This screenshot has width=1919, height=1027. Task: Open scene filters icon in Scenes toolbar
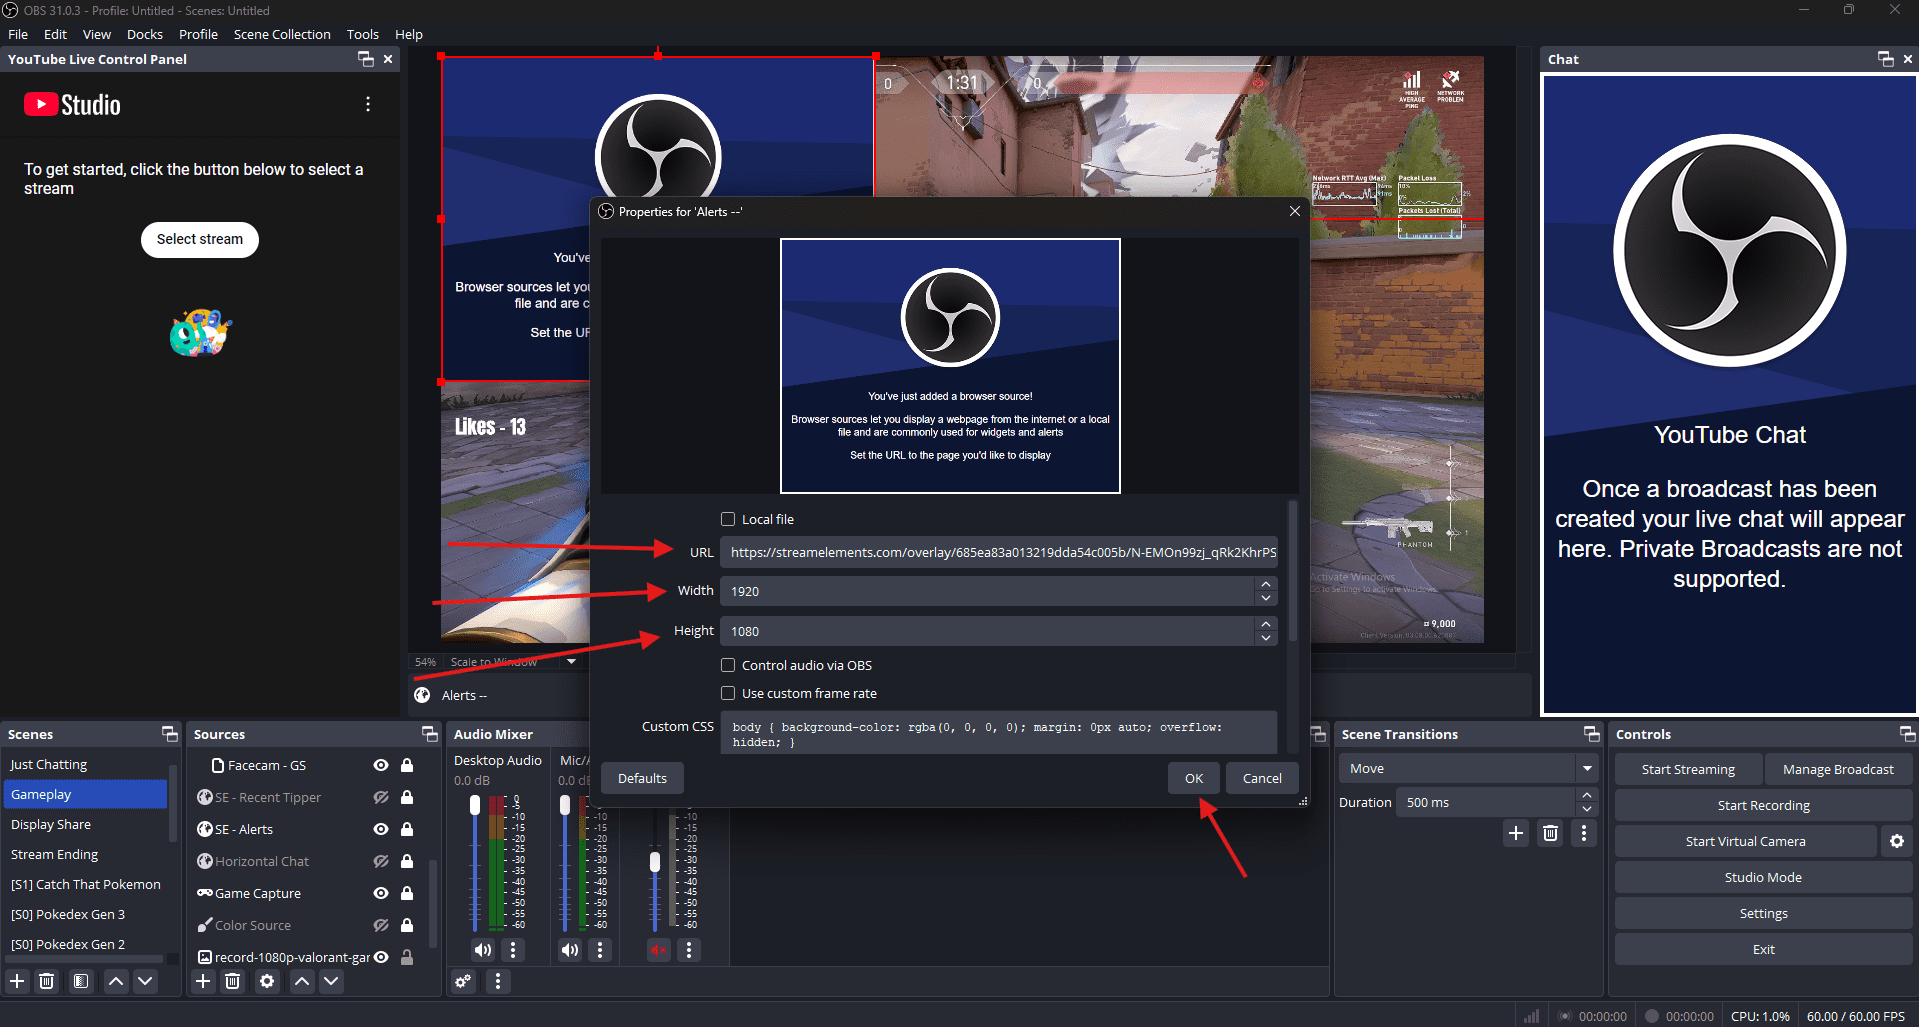[81, 981]
